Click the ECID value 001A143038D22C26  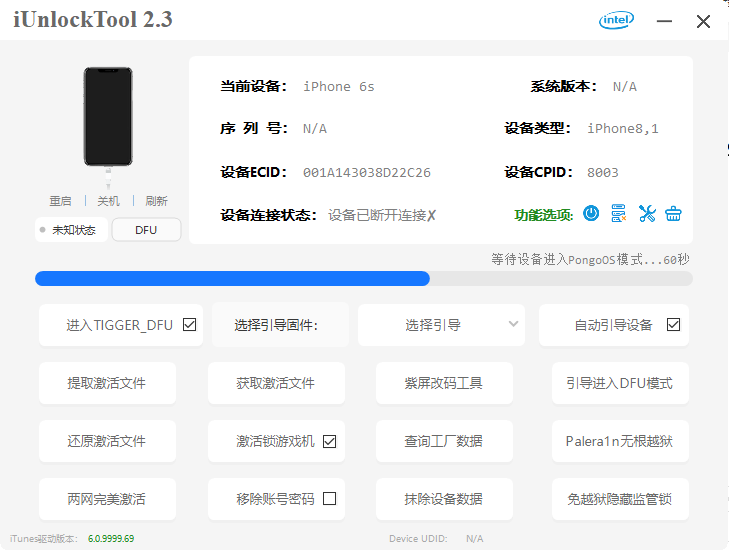[367, 173]
